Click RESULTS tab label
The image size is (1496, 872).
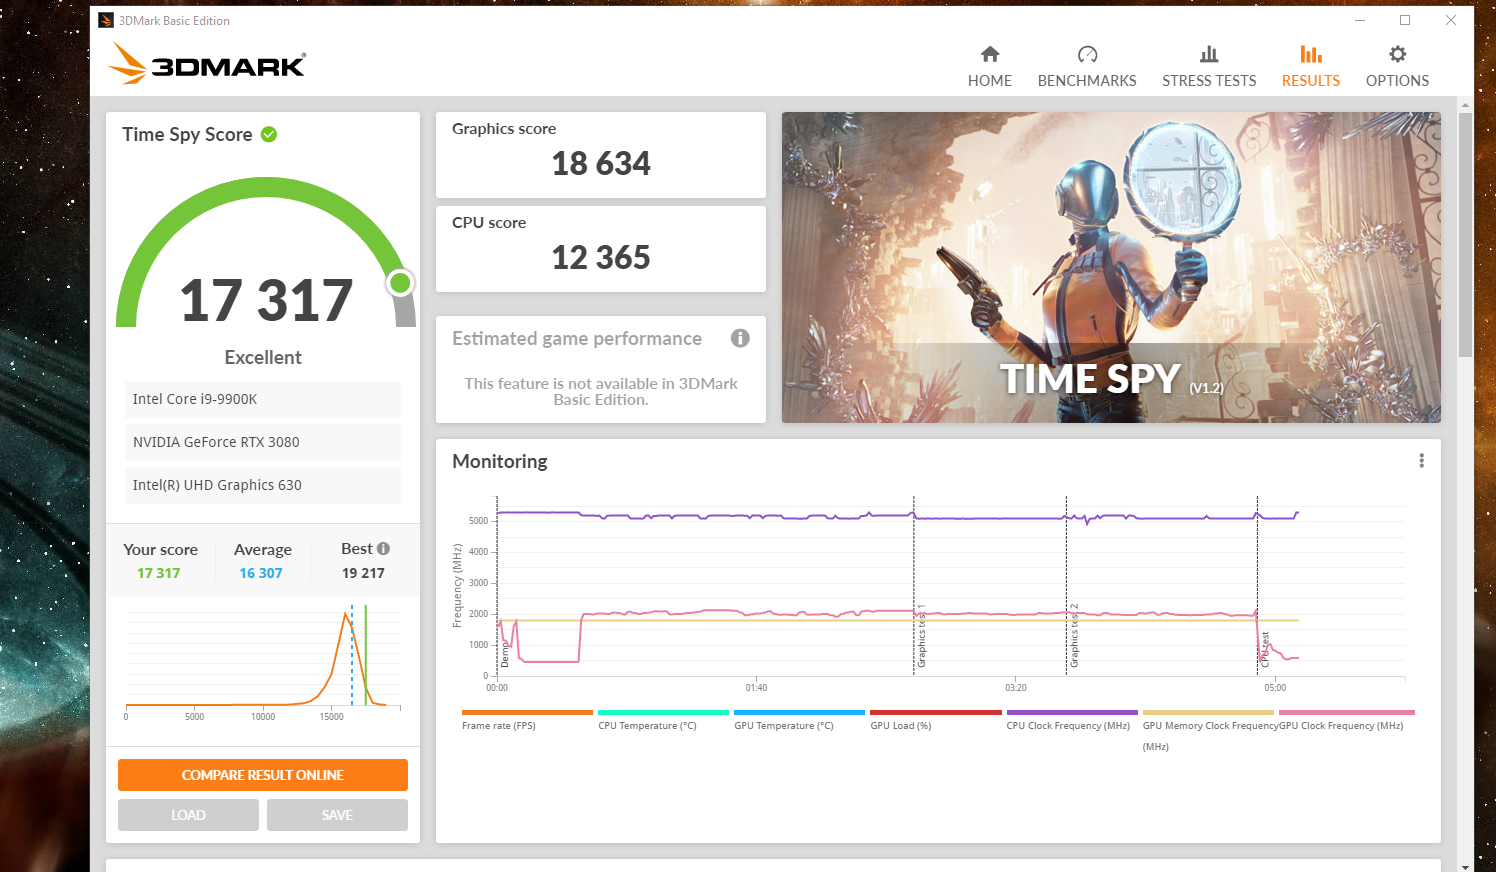click(1311, 81)
